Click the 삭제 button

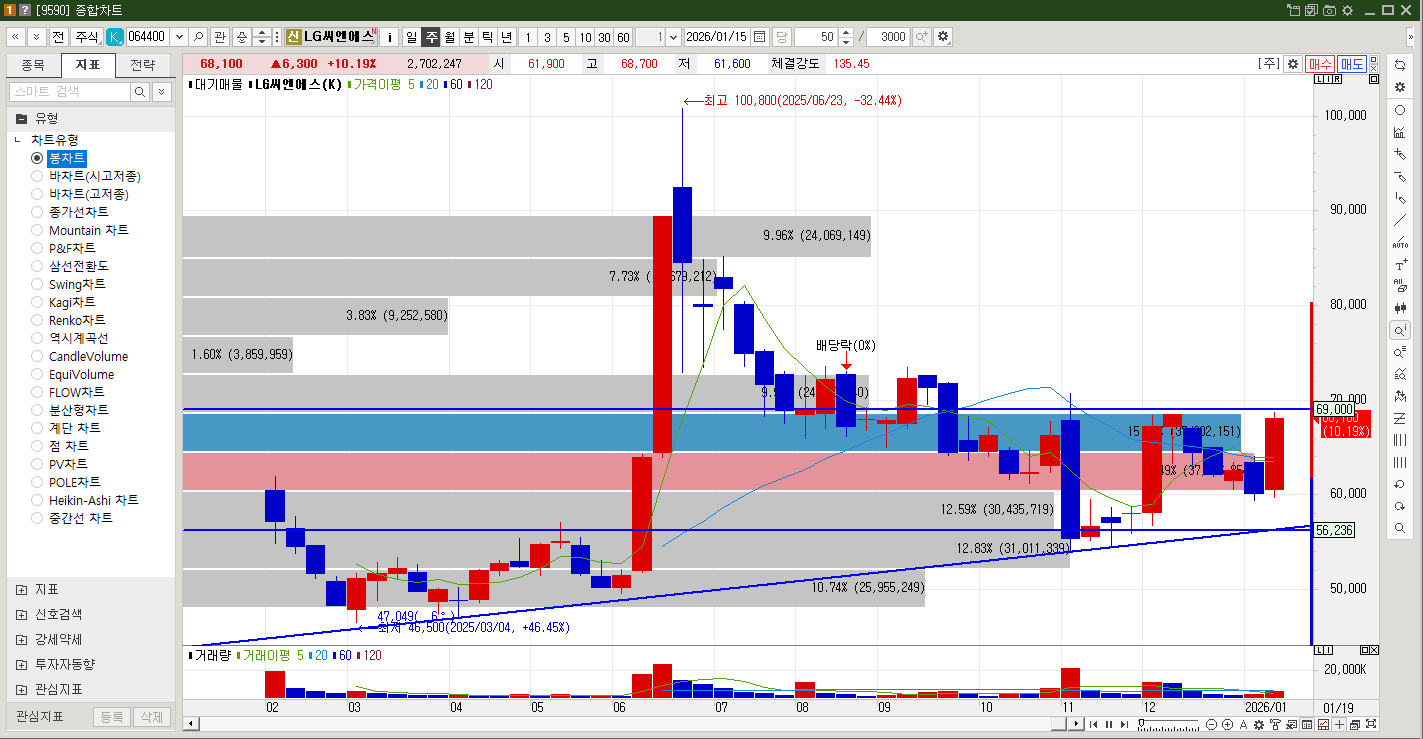151,717
